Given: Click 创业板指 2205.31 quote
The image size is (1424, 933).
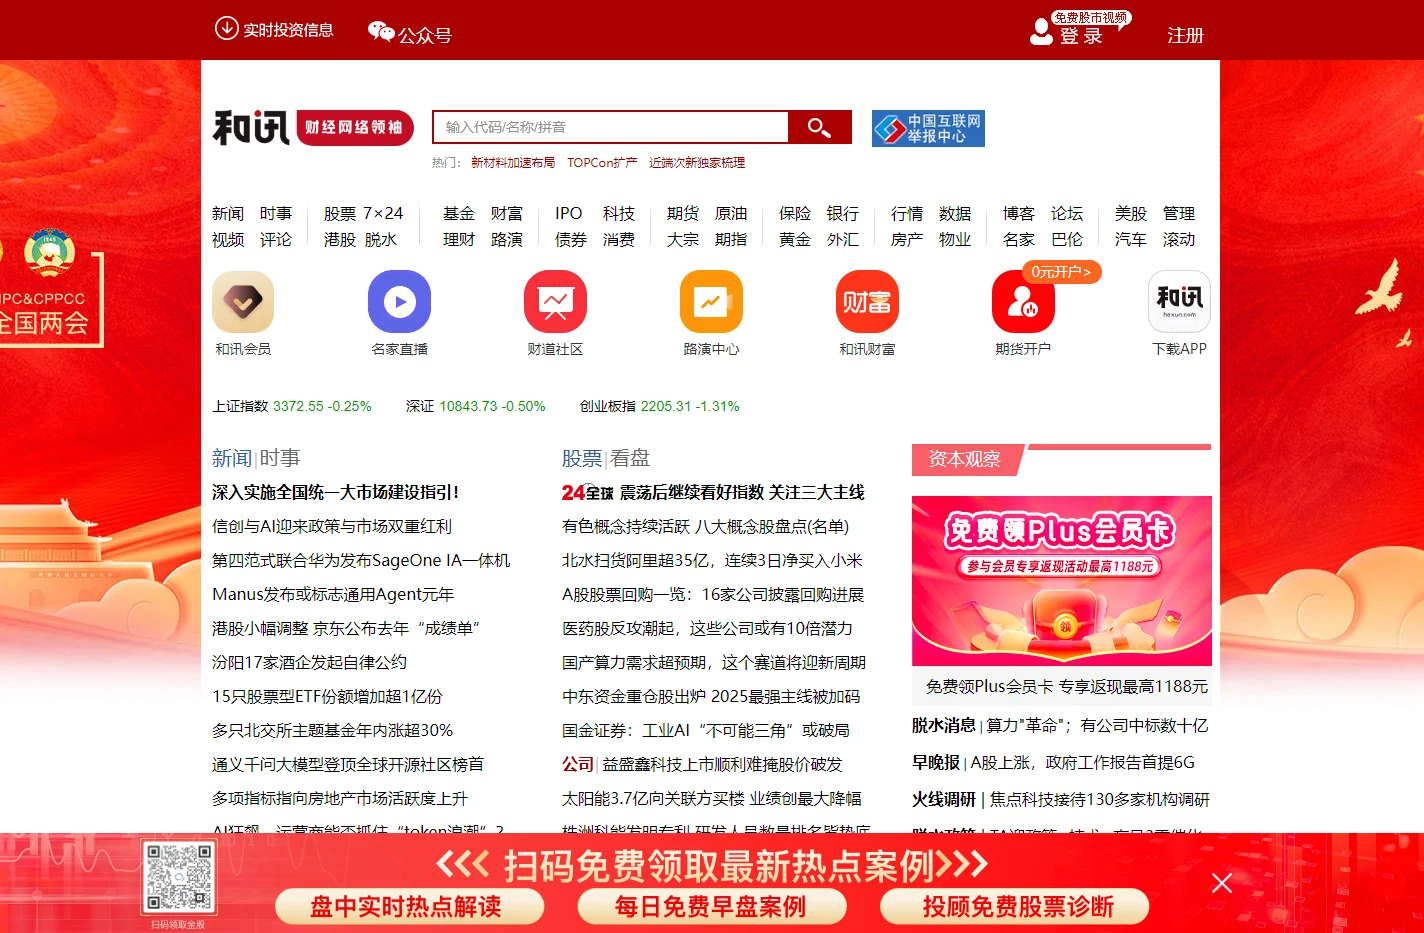Looking at the screenshot, I should coord(660,406).
